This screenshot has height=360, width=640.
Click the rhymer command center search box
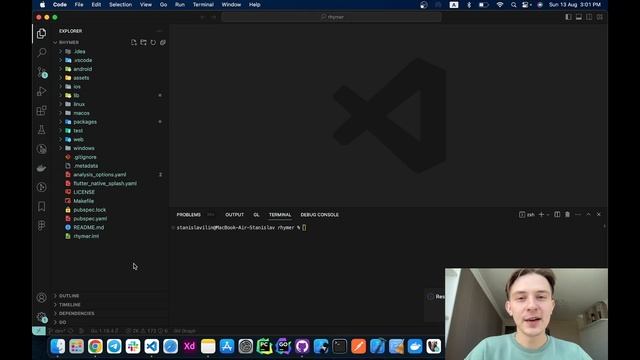pyautogui.click(x=331, y=17)
